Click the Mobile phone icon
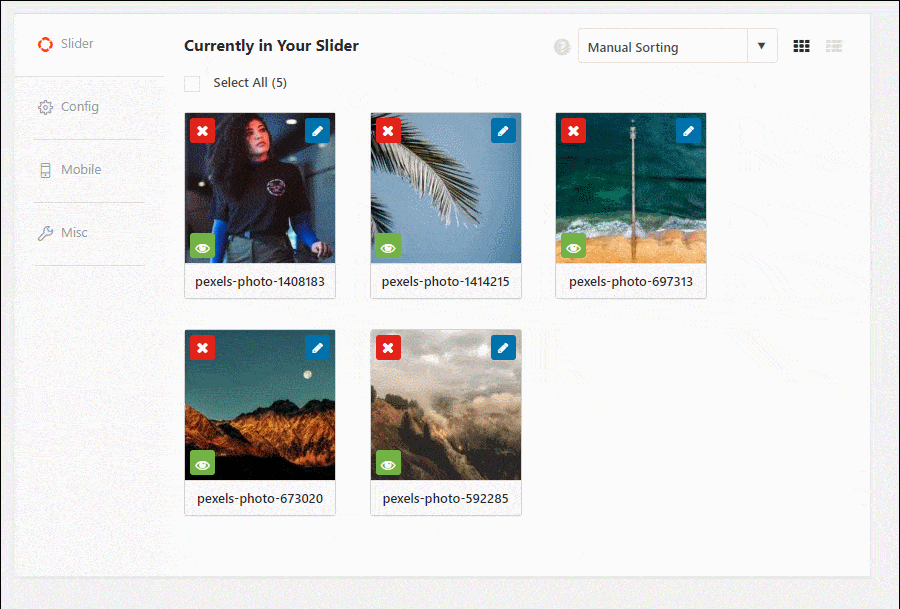Screen dimensions: 900x609 45,170
